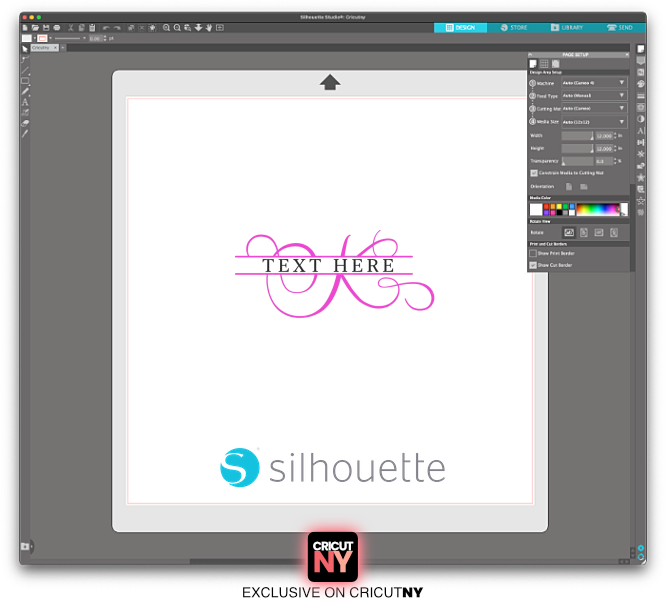The width and height of the screenshot is (665, 604).
Task: Switch to the LIBRARY tab
Action: pyautogui.click(x=569, y=27)
